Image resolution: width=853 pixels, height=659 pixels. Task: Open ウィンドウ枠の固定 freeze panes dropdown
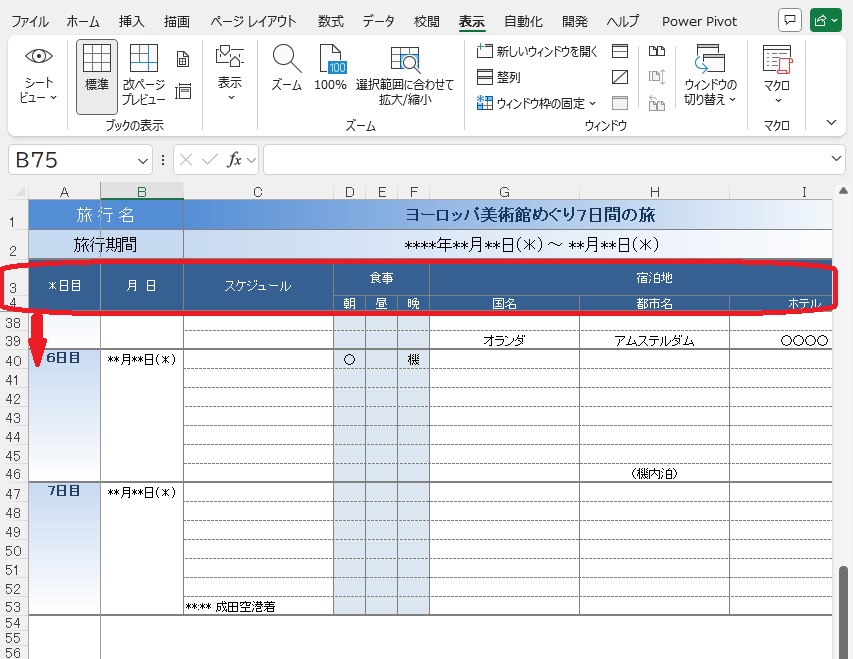tap(537, 103)
